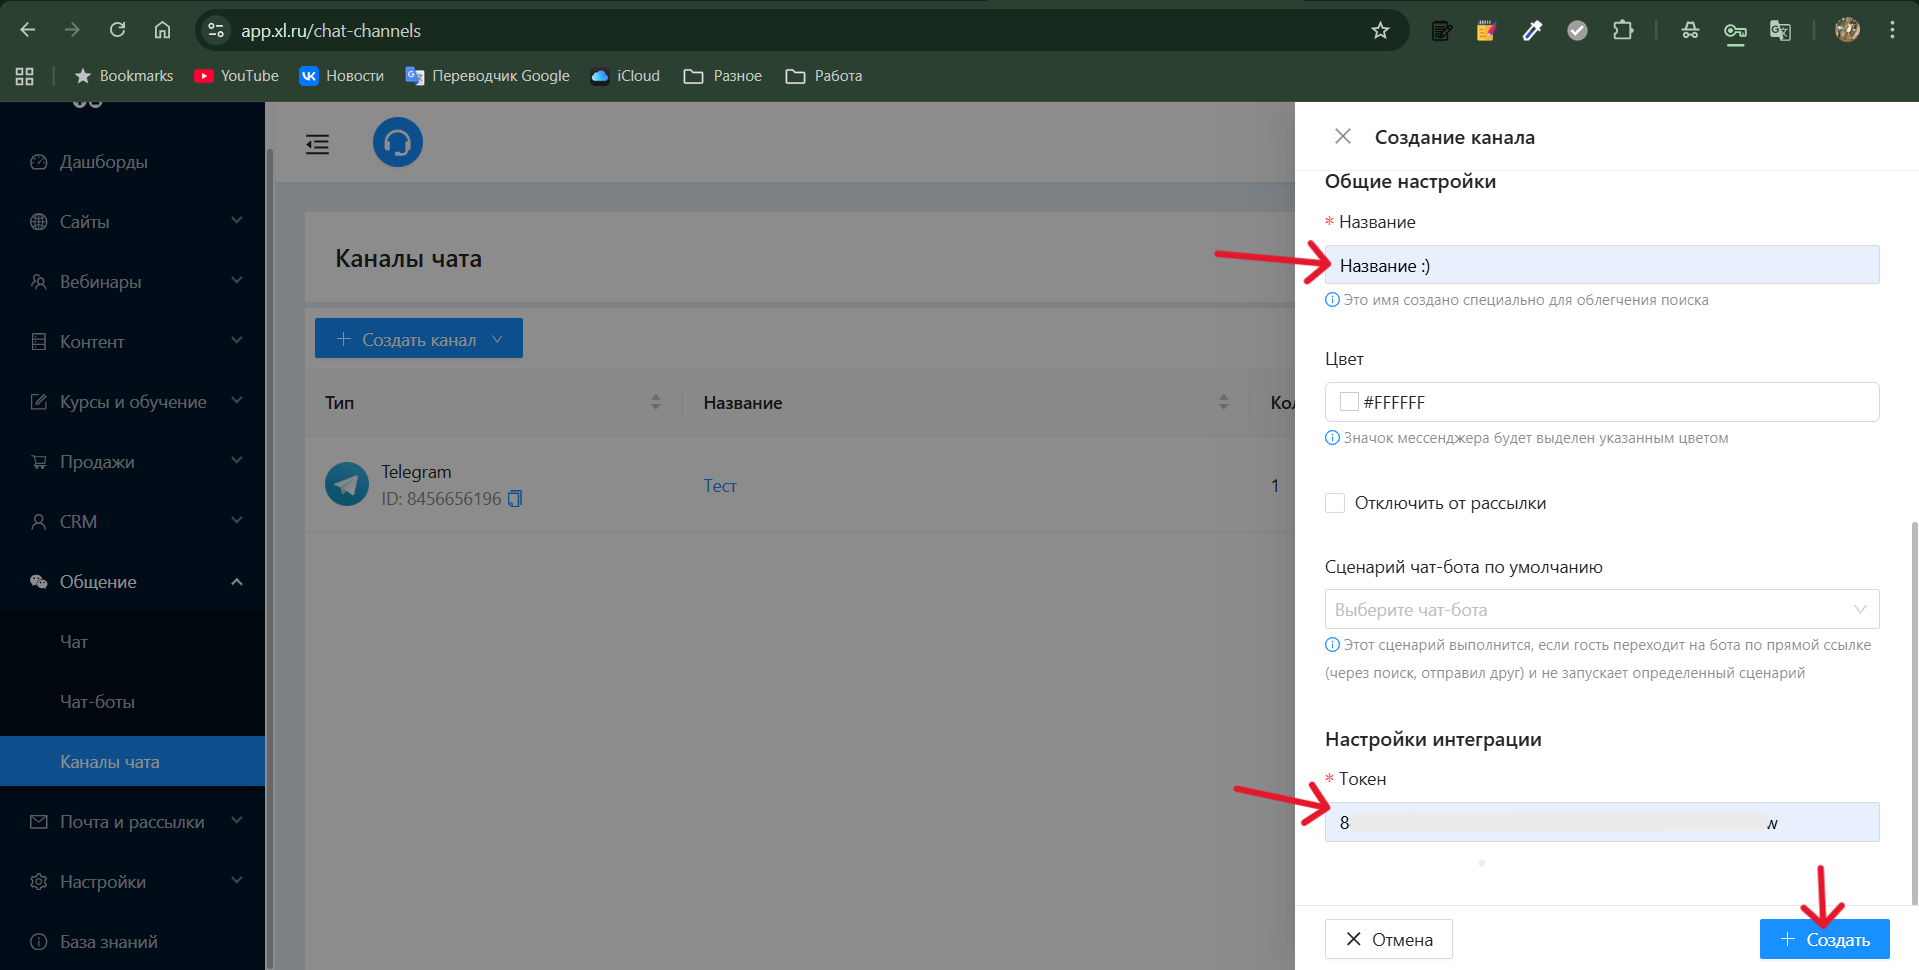This screenshot has height=970, width=1919.
Task: Enable the 'Отключить от рассылки' checkbox
Action: [x=1335, y=503]
